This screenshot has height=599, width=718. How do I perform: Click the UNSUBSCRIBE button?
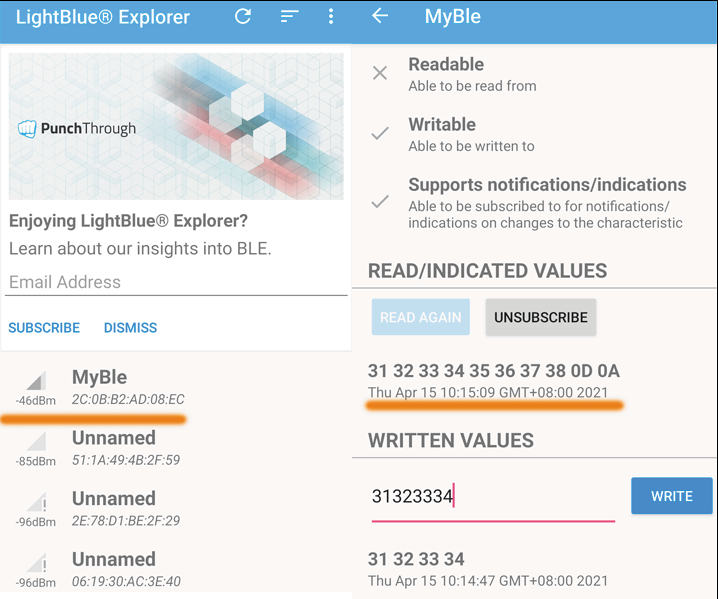541,317
